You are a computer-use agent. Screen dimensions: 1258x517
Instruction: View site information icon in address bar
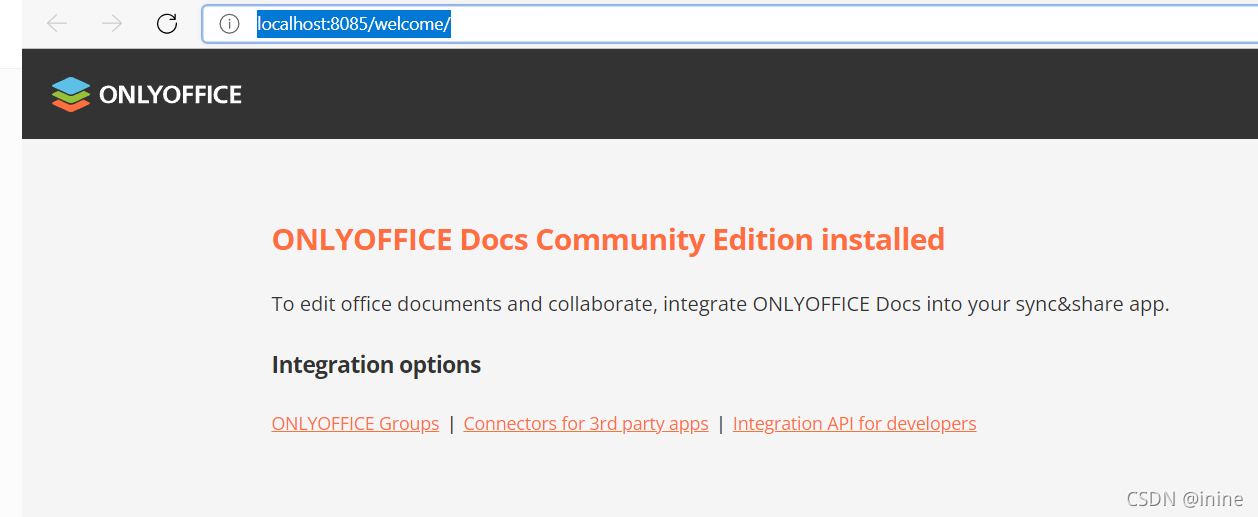point(229,24)
